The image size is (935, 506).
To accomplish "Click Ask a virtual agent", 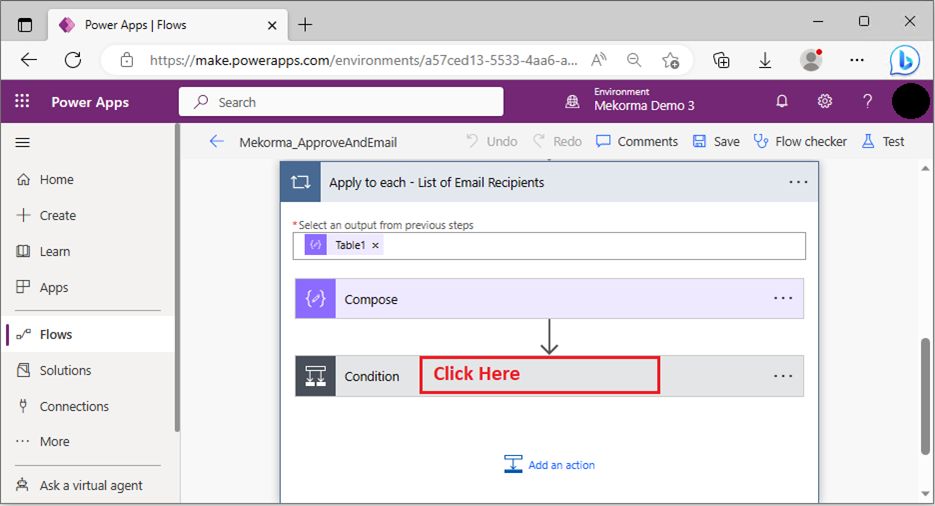I will tap(89, 485).
